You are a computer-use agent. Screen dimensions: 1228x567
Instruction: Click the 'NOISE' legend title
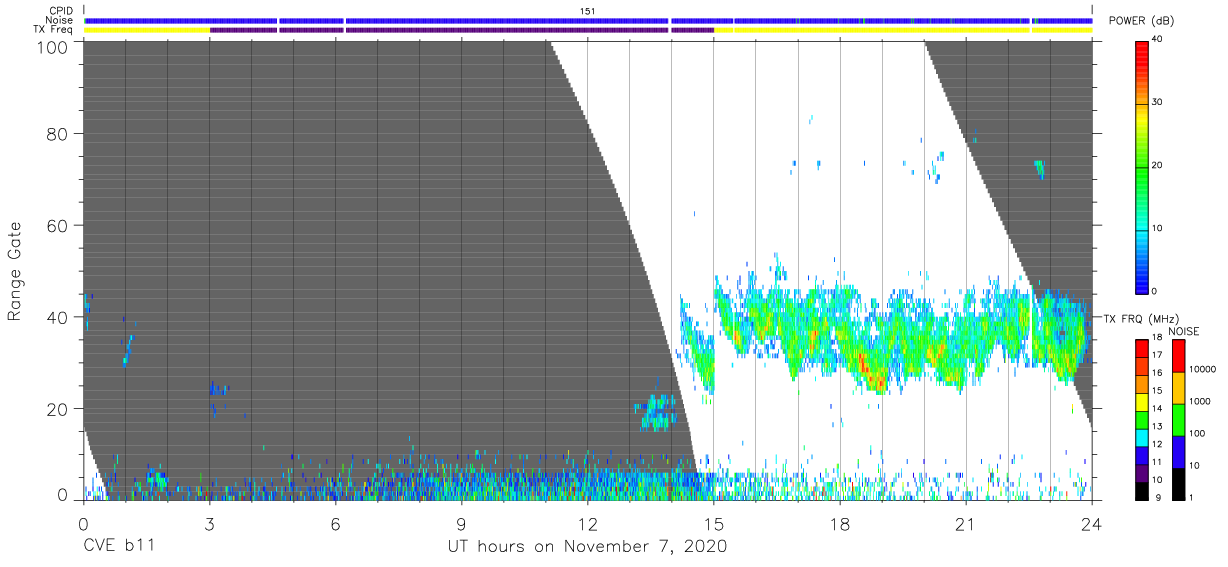[x=1183, y=331]
